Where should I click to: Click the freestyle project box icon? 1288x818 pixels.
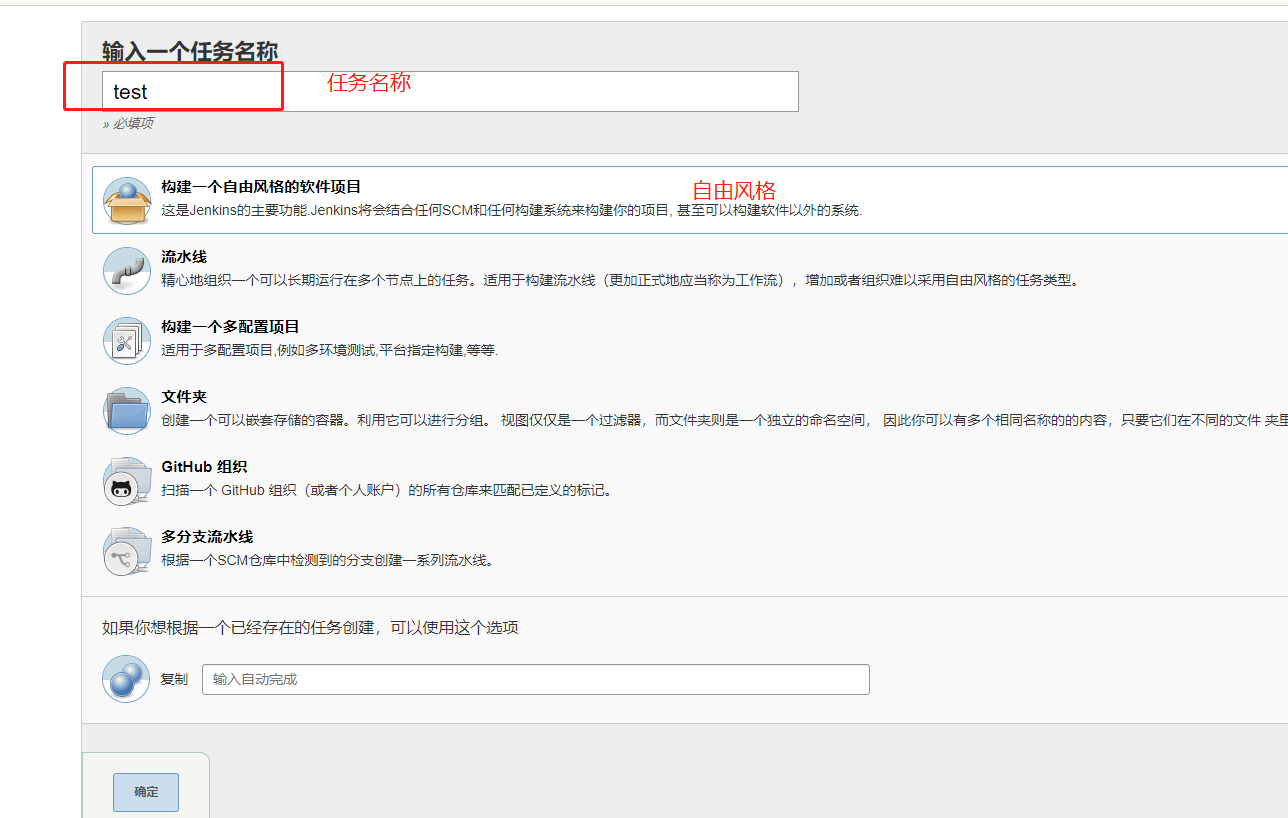point(127,201)
